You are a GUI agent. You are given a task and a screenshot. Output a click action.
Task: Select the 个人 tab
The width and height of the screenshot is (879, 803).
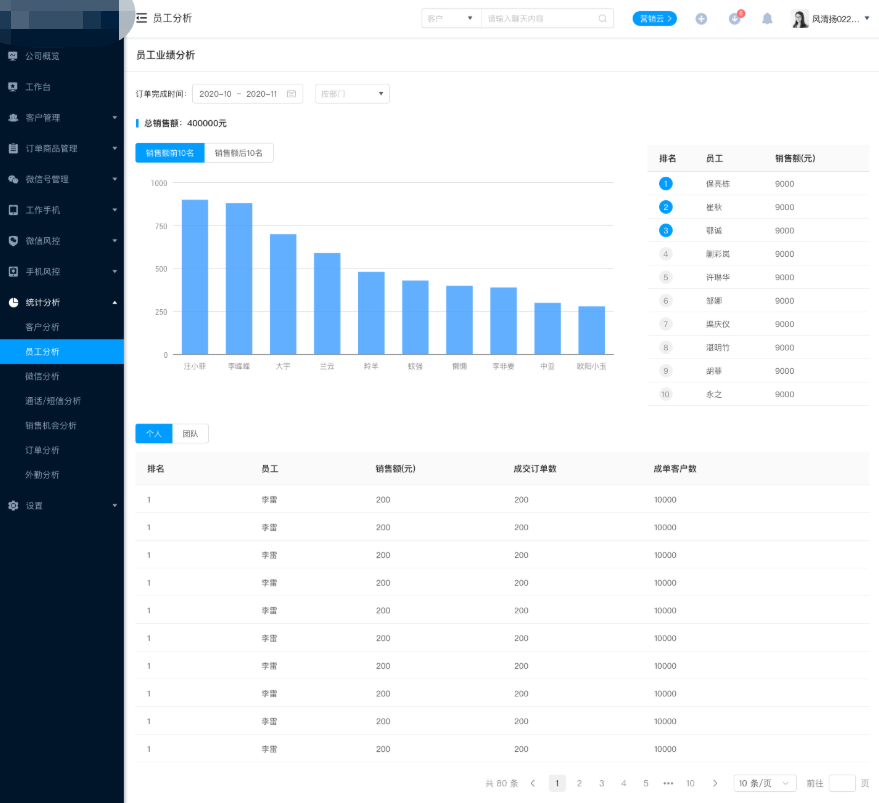point(154,433)
